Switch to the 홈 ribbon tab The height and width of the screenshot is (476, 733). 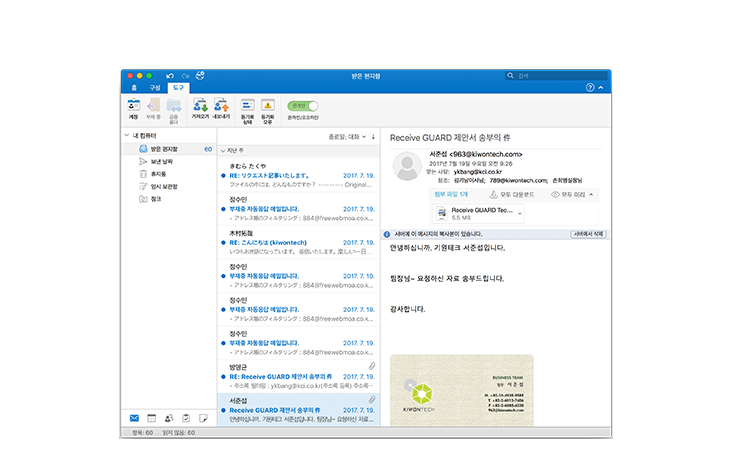tap(134, 88)
